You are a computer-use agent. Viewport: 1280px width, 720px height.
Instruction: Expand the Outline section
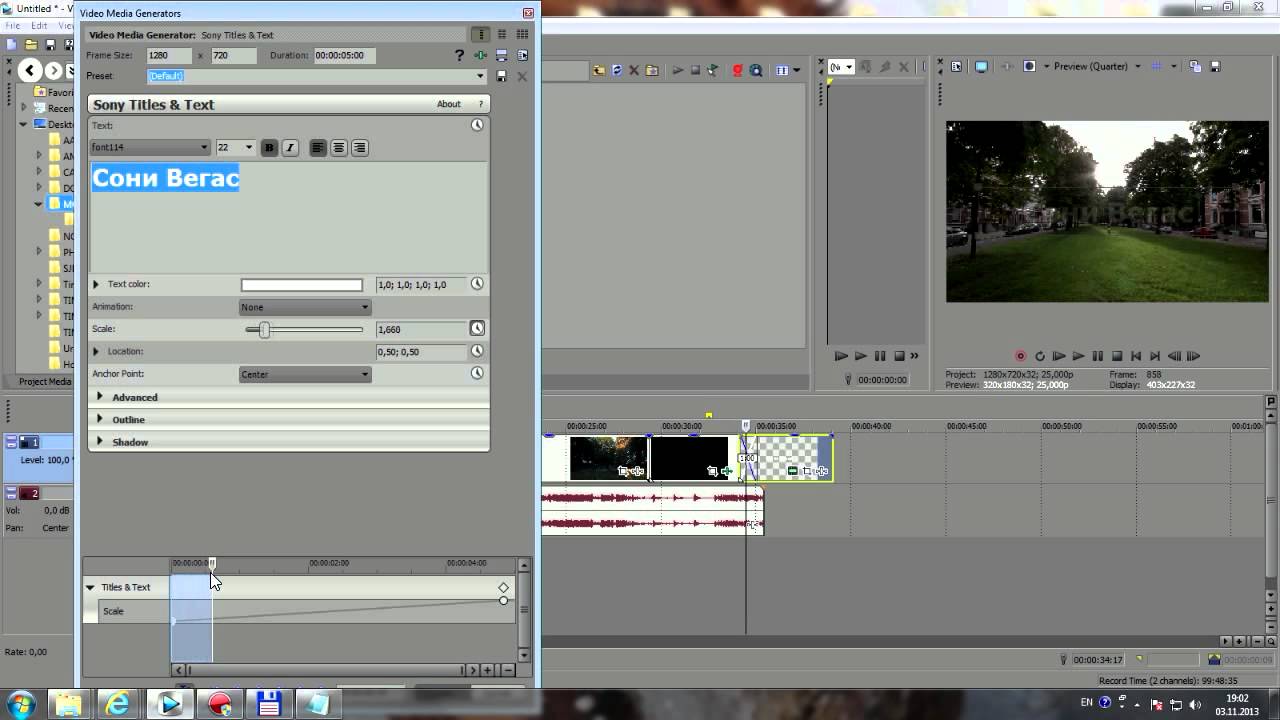(100, 419)
